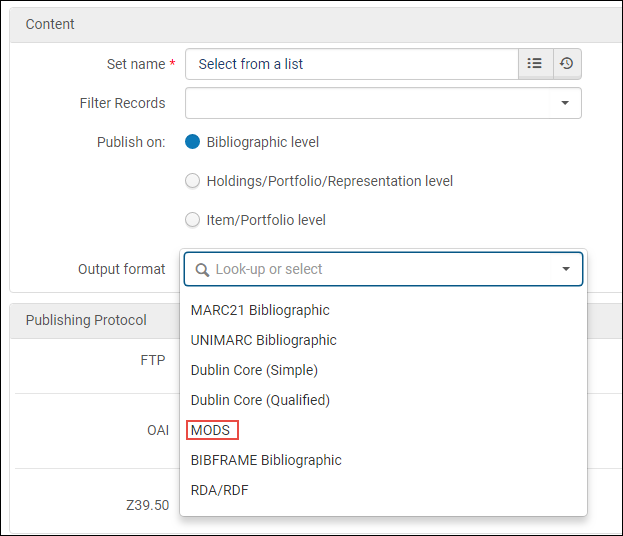Screen dimensions: 623x536
Task: Choose UNIMARC Bibliographic output format
Action: [x=264, y=340]
